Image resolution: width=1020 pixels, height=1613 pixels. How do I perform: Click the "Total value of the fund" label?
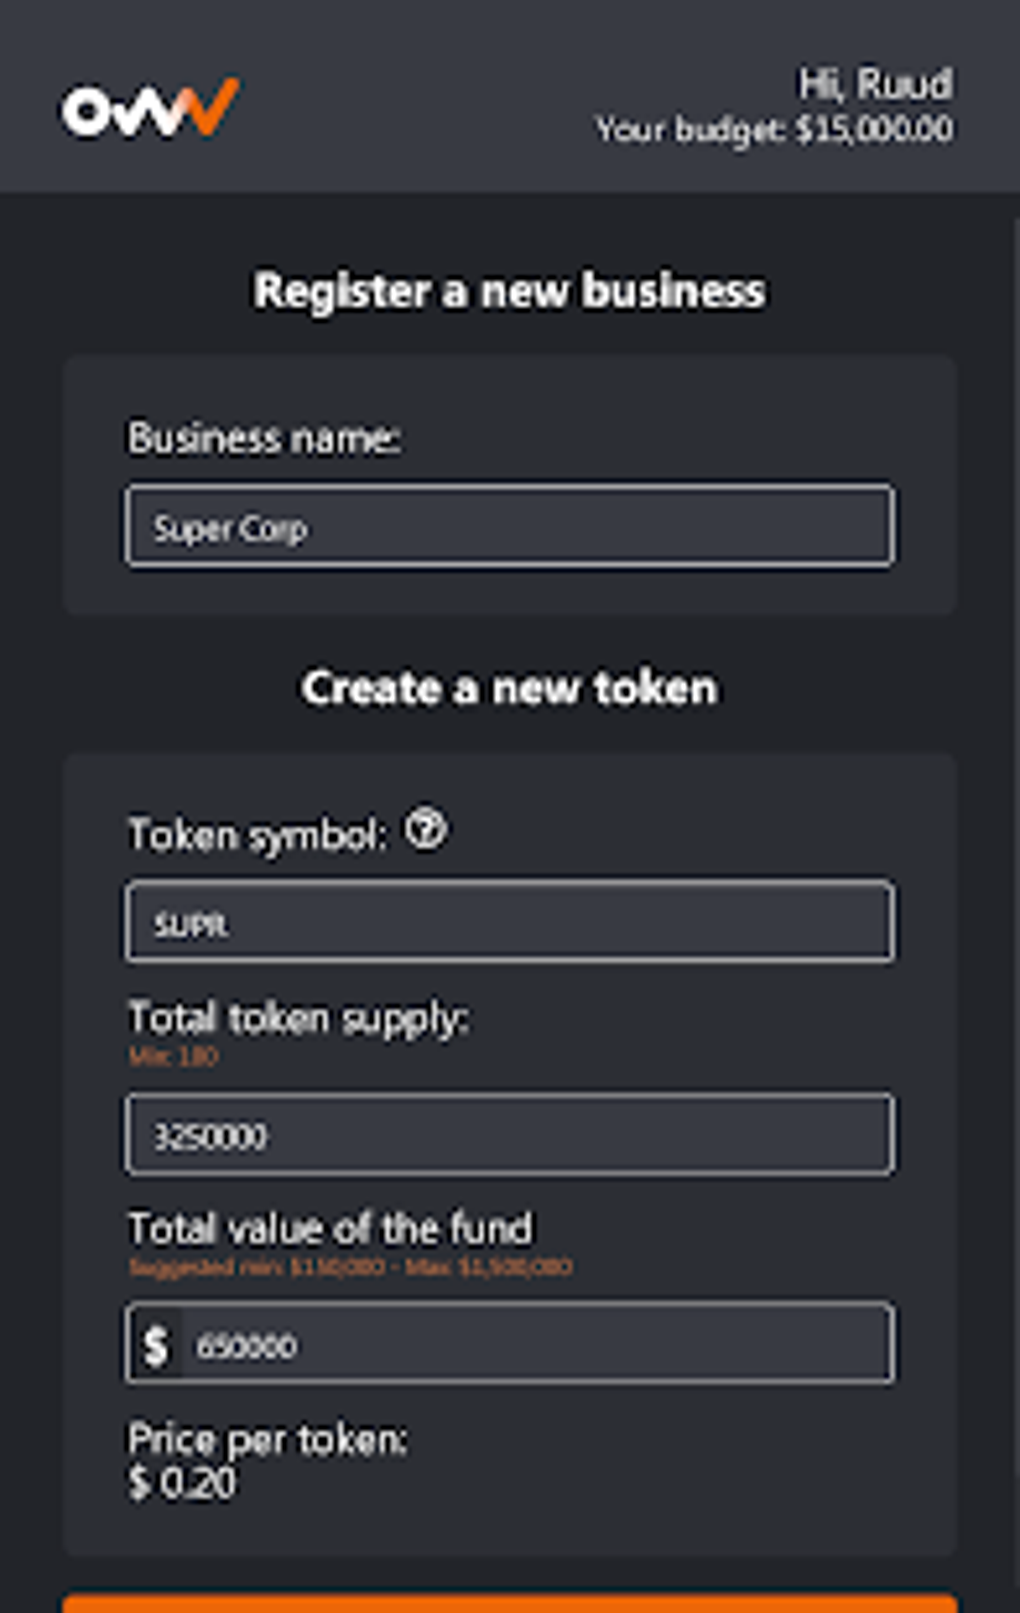[330, 1228]
